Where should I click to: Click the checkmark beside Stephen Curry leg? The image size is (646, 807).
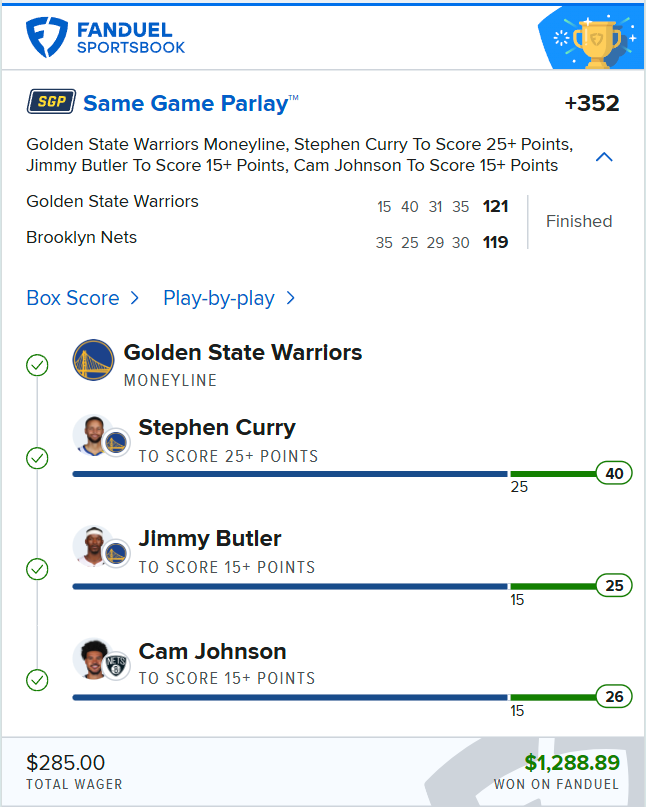coord(37,458)
